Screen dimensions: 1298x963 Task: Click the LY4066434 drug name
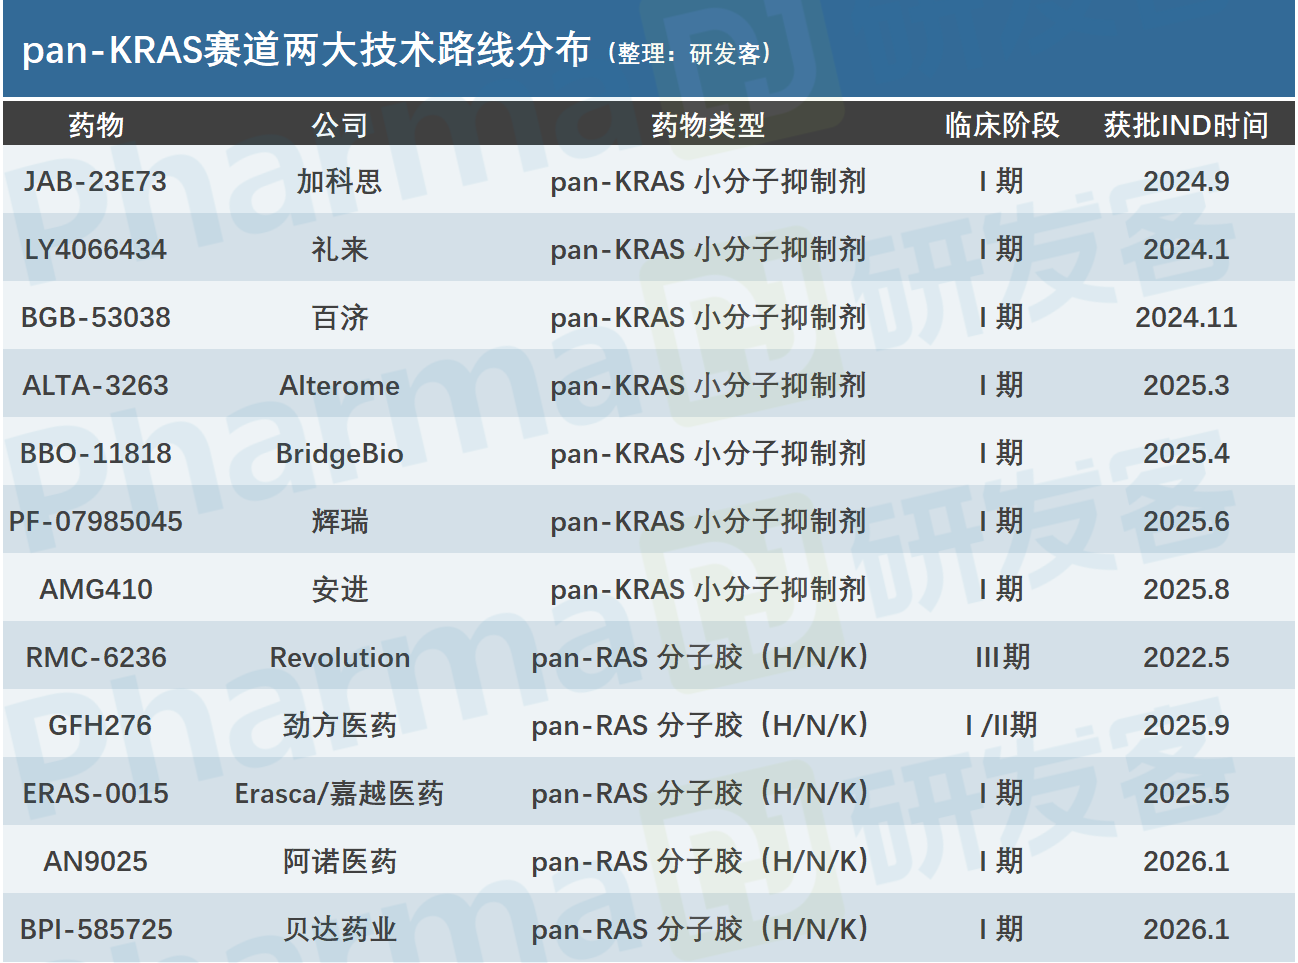tap(96, 249)
